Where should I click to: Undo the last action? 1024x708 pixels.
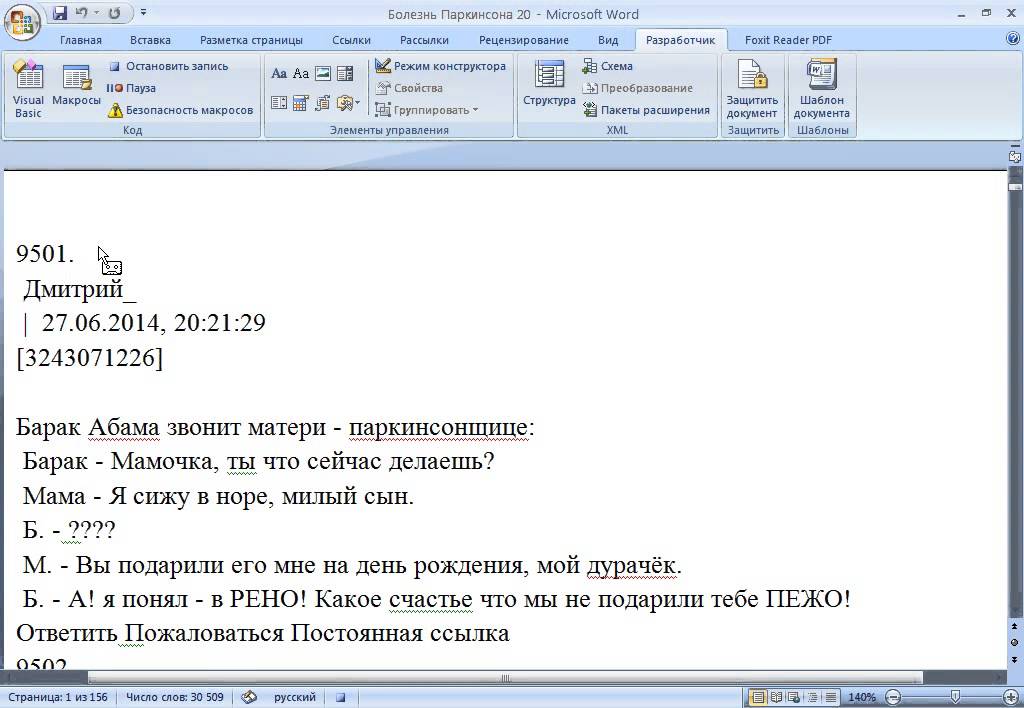(x=82, y=12)
